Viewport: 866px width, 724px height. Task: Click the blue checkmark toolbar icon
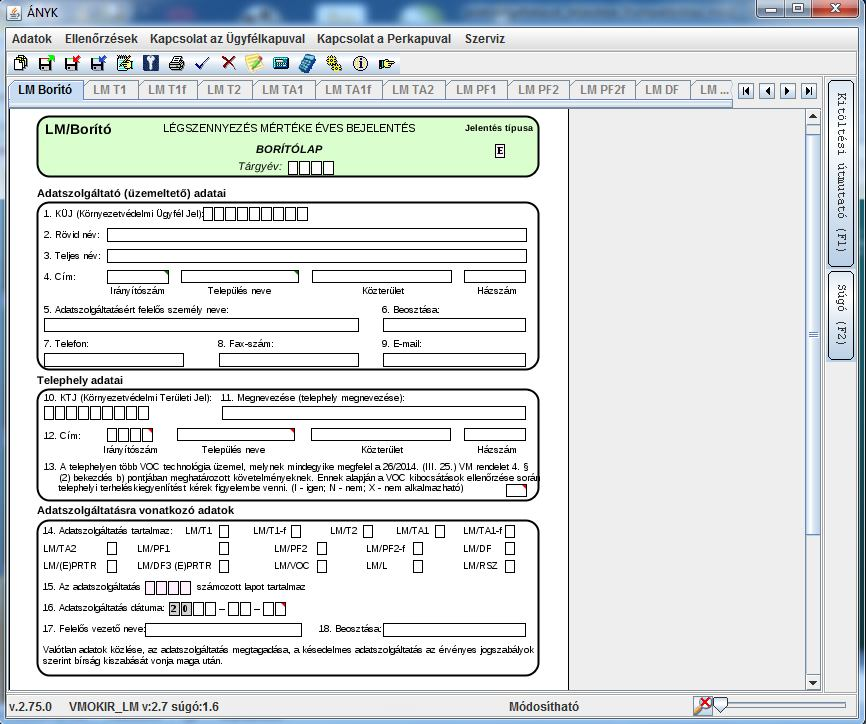point(202,64)
